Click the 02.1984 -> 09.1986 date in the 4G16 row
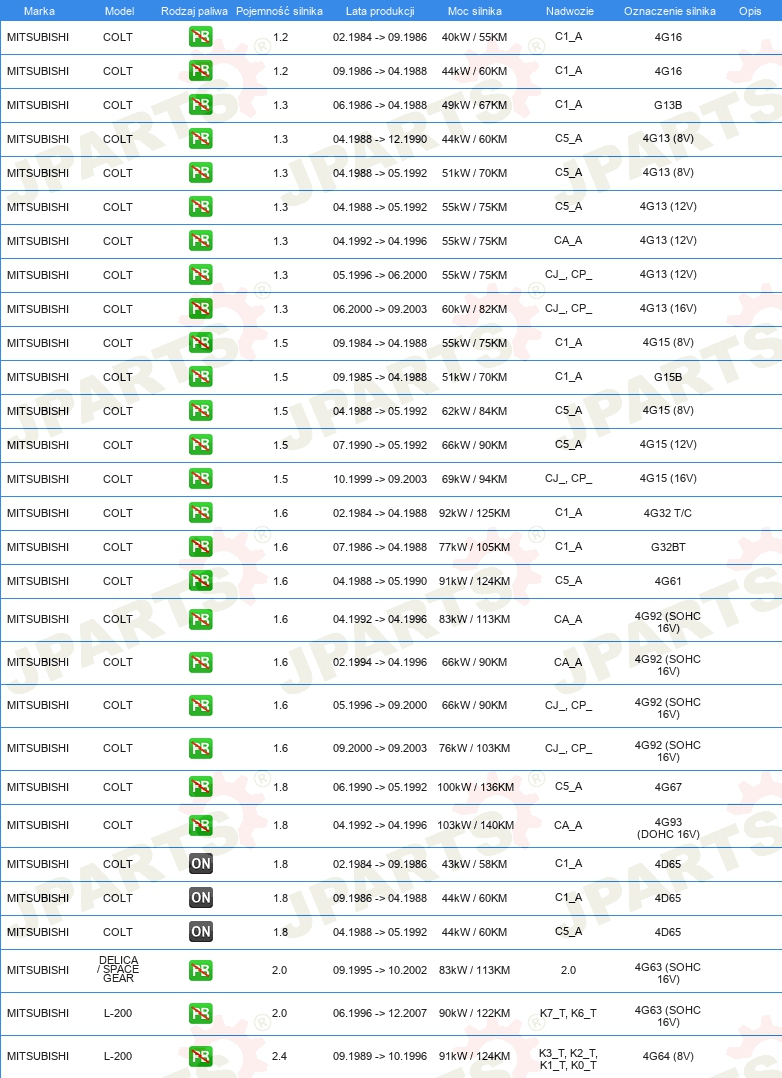The image size is (782, 1078). pyautogui.click(x=380, y=37)
